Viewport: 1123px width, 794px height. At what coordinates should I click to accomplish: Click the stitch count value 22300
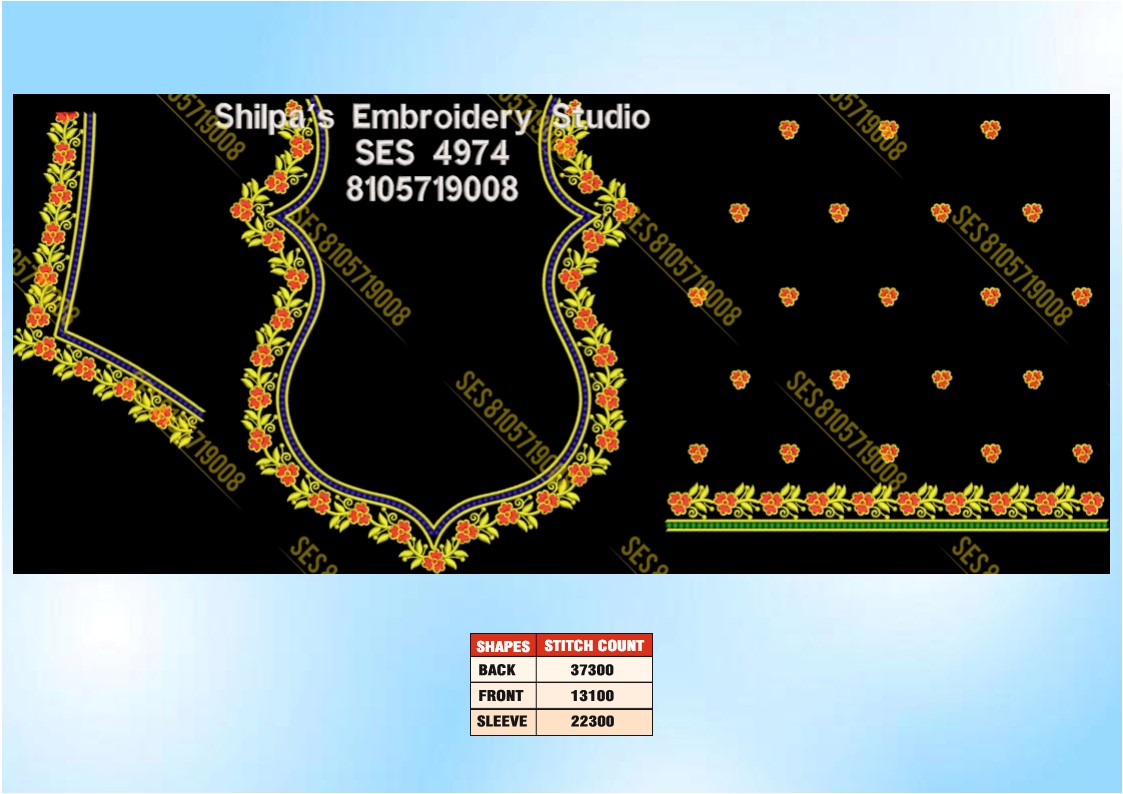click(592, 722)
